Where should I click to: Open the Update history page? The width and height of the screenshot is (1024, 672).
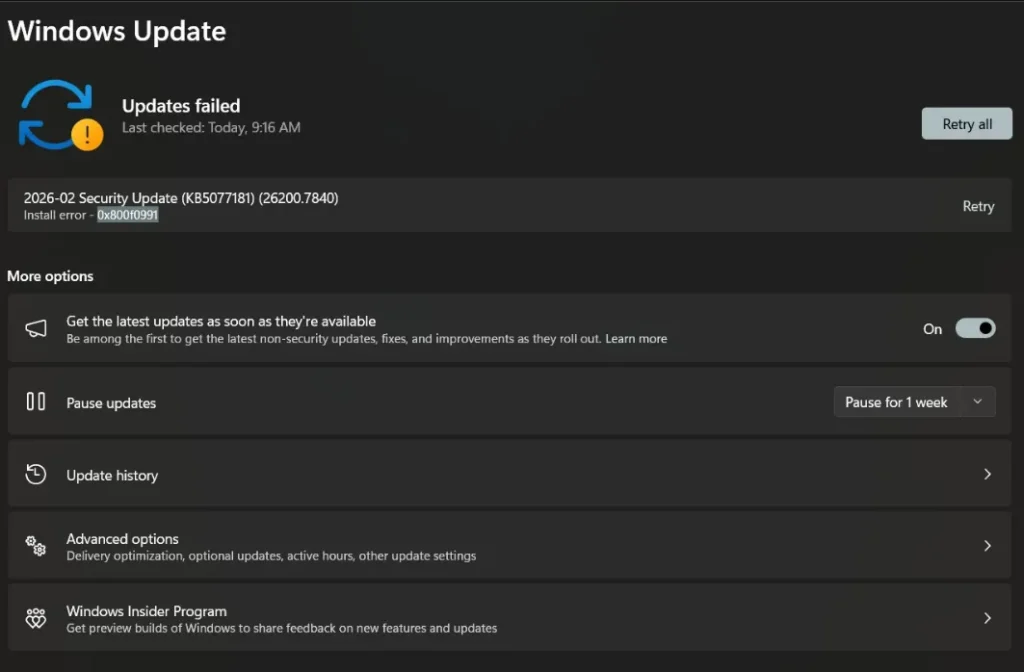[x=112, y=474]
